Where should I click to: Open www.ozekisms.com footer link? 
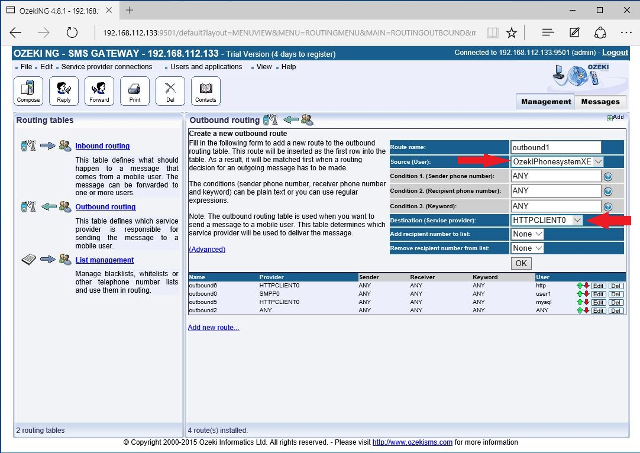coord(412,442)
